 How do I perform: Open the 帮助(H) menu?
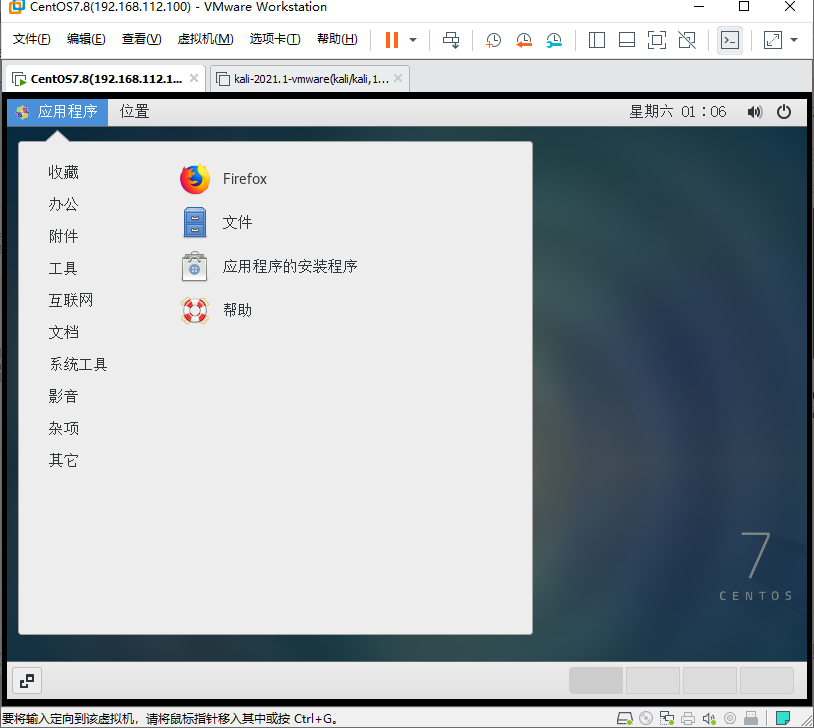(x=337, y=39)
